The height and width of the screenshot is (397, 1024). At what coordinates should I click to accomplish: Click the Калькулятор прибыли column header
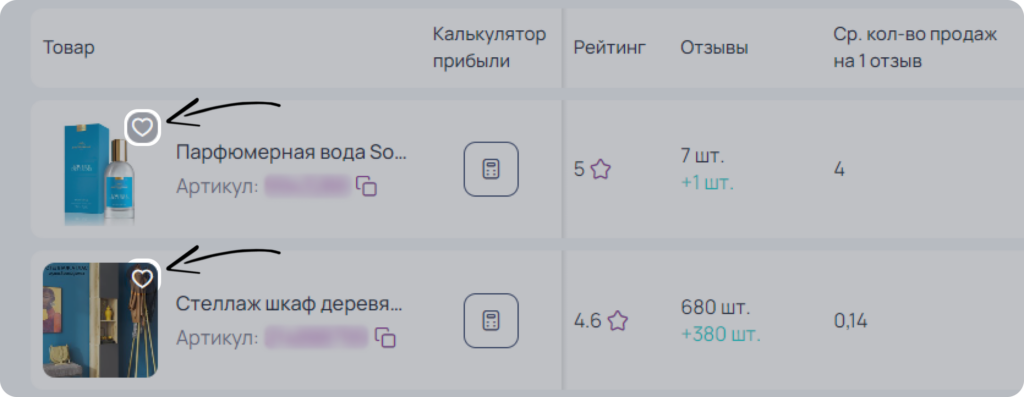click(x=489, y=48)
